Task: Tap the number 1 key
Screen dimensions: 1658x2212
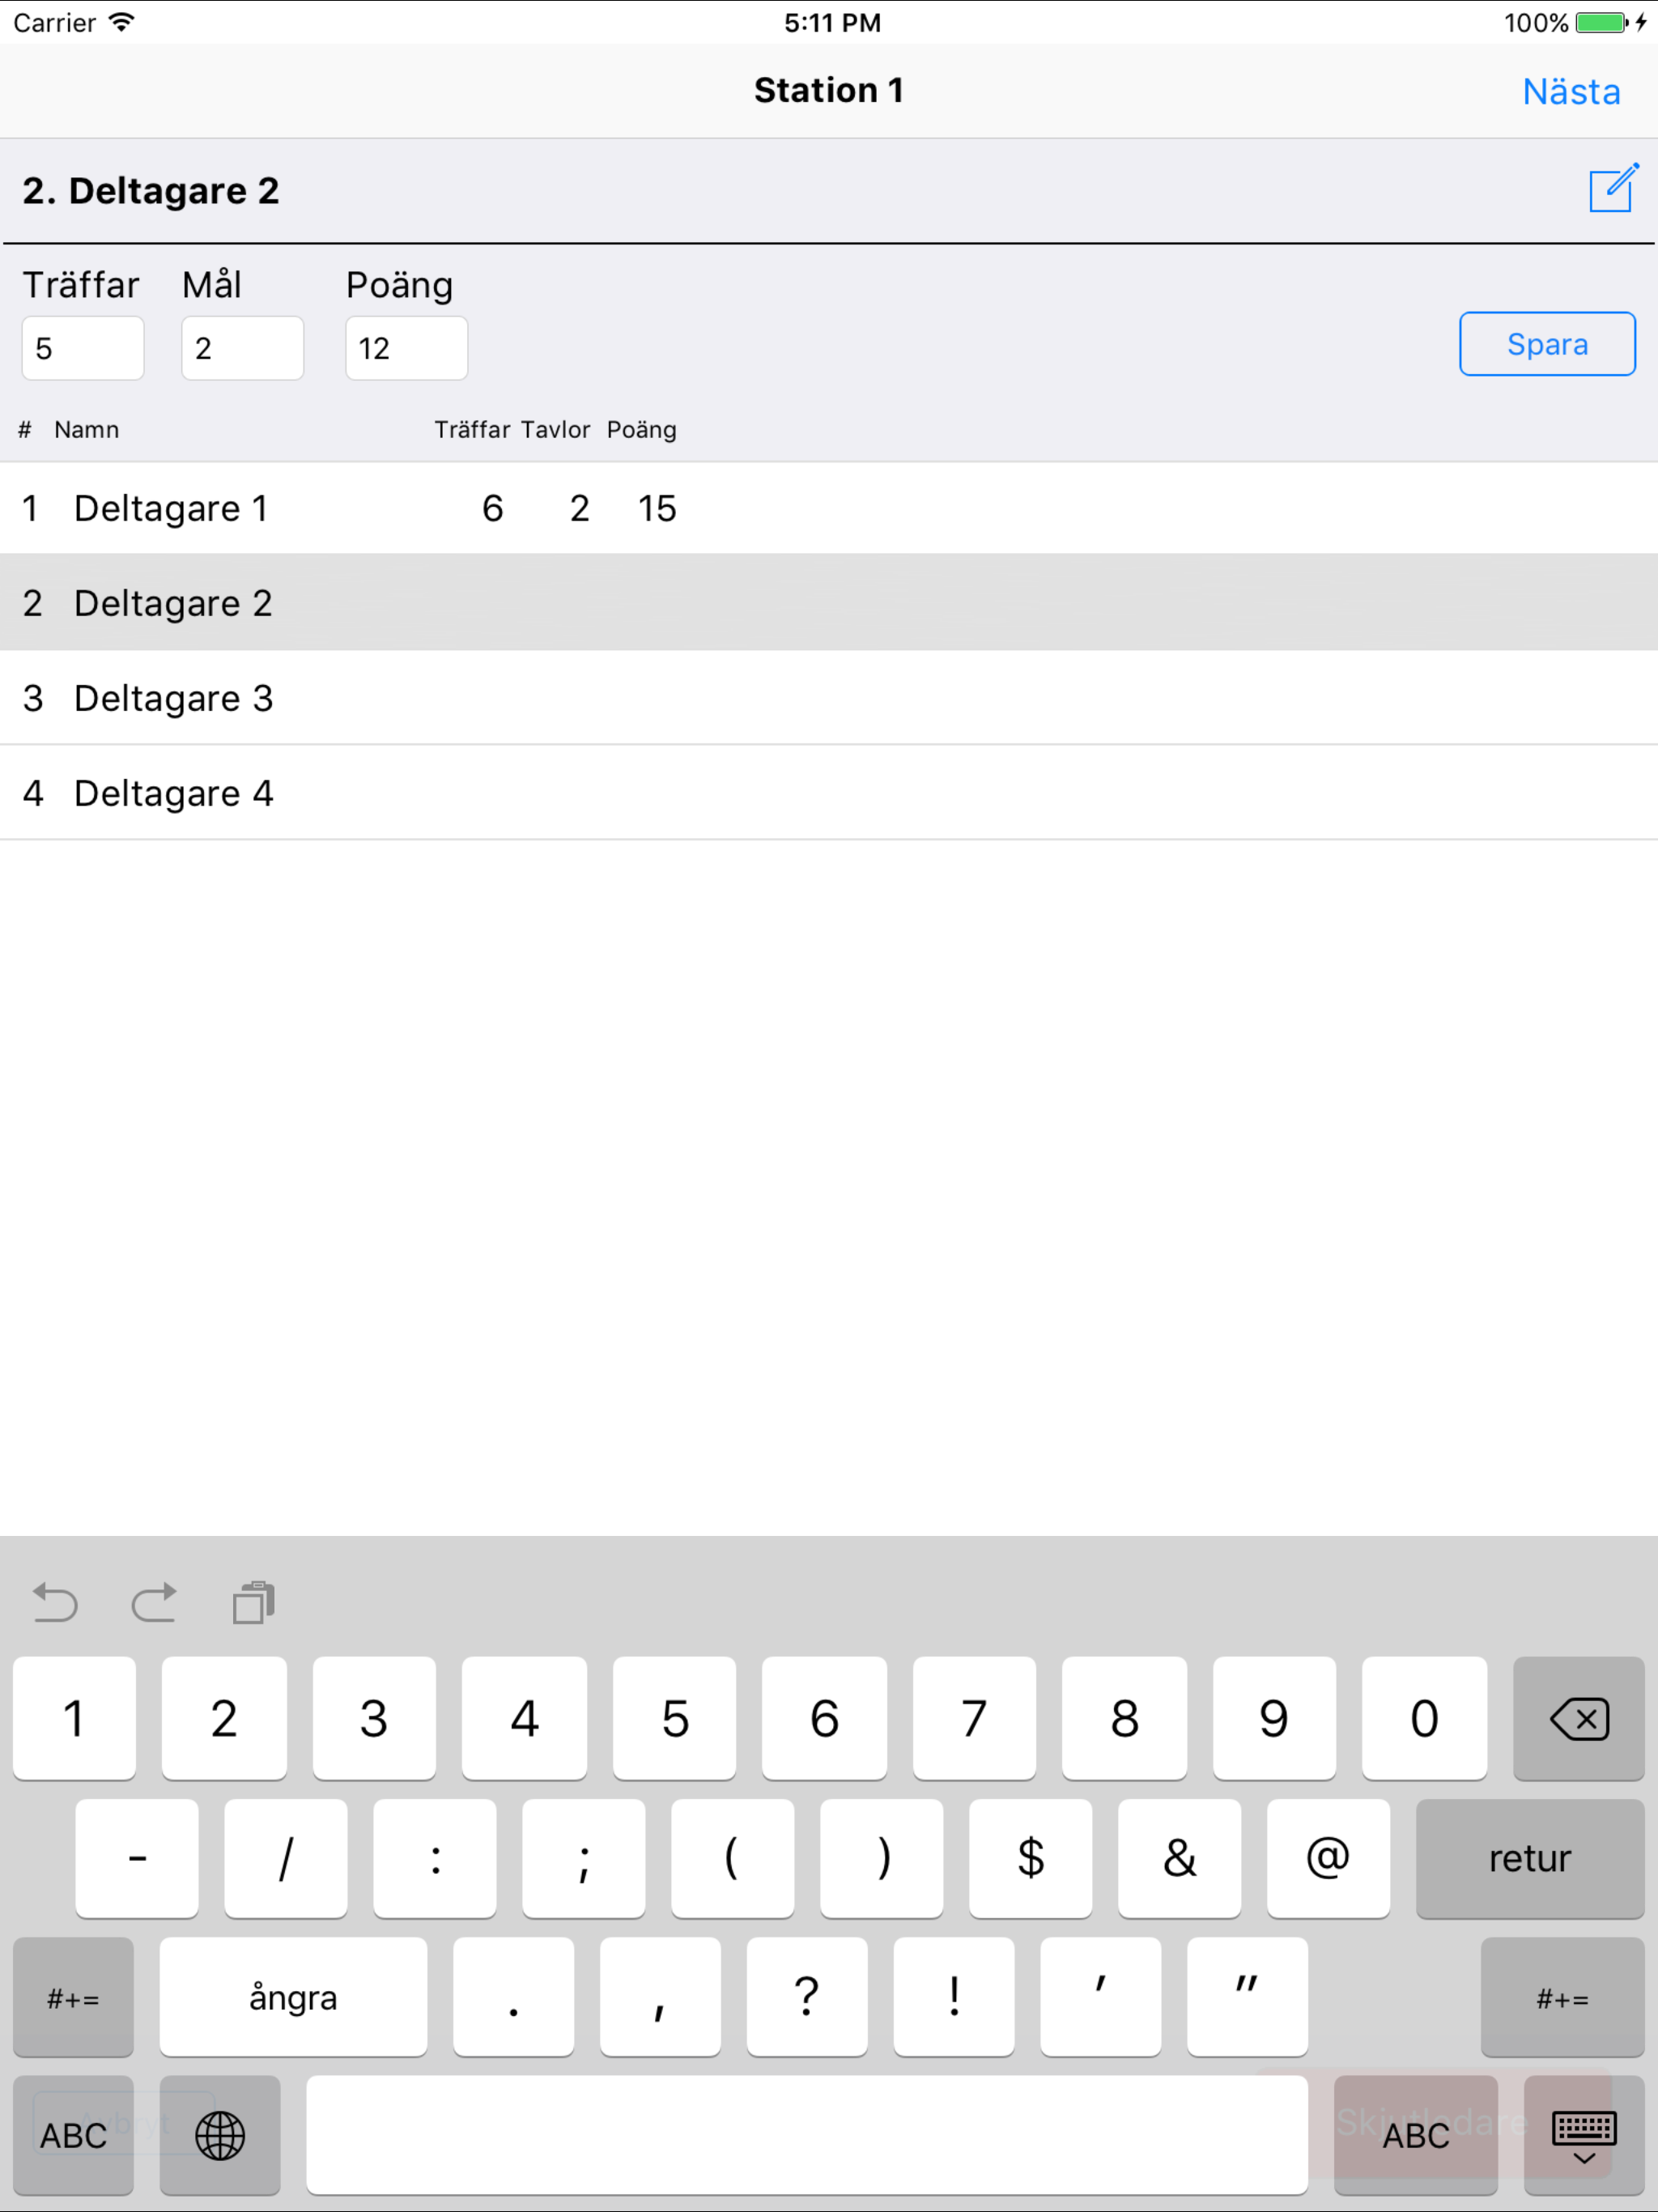Action: (x=74, y=1718)
